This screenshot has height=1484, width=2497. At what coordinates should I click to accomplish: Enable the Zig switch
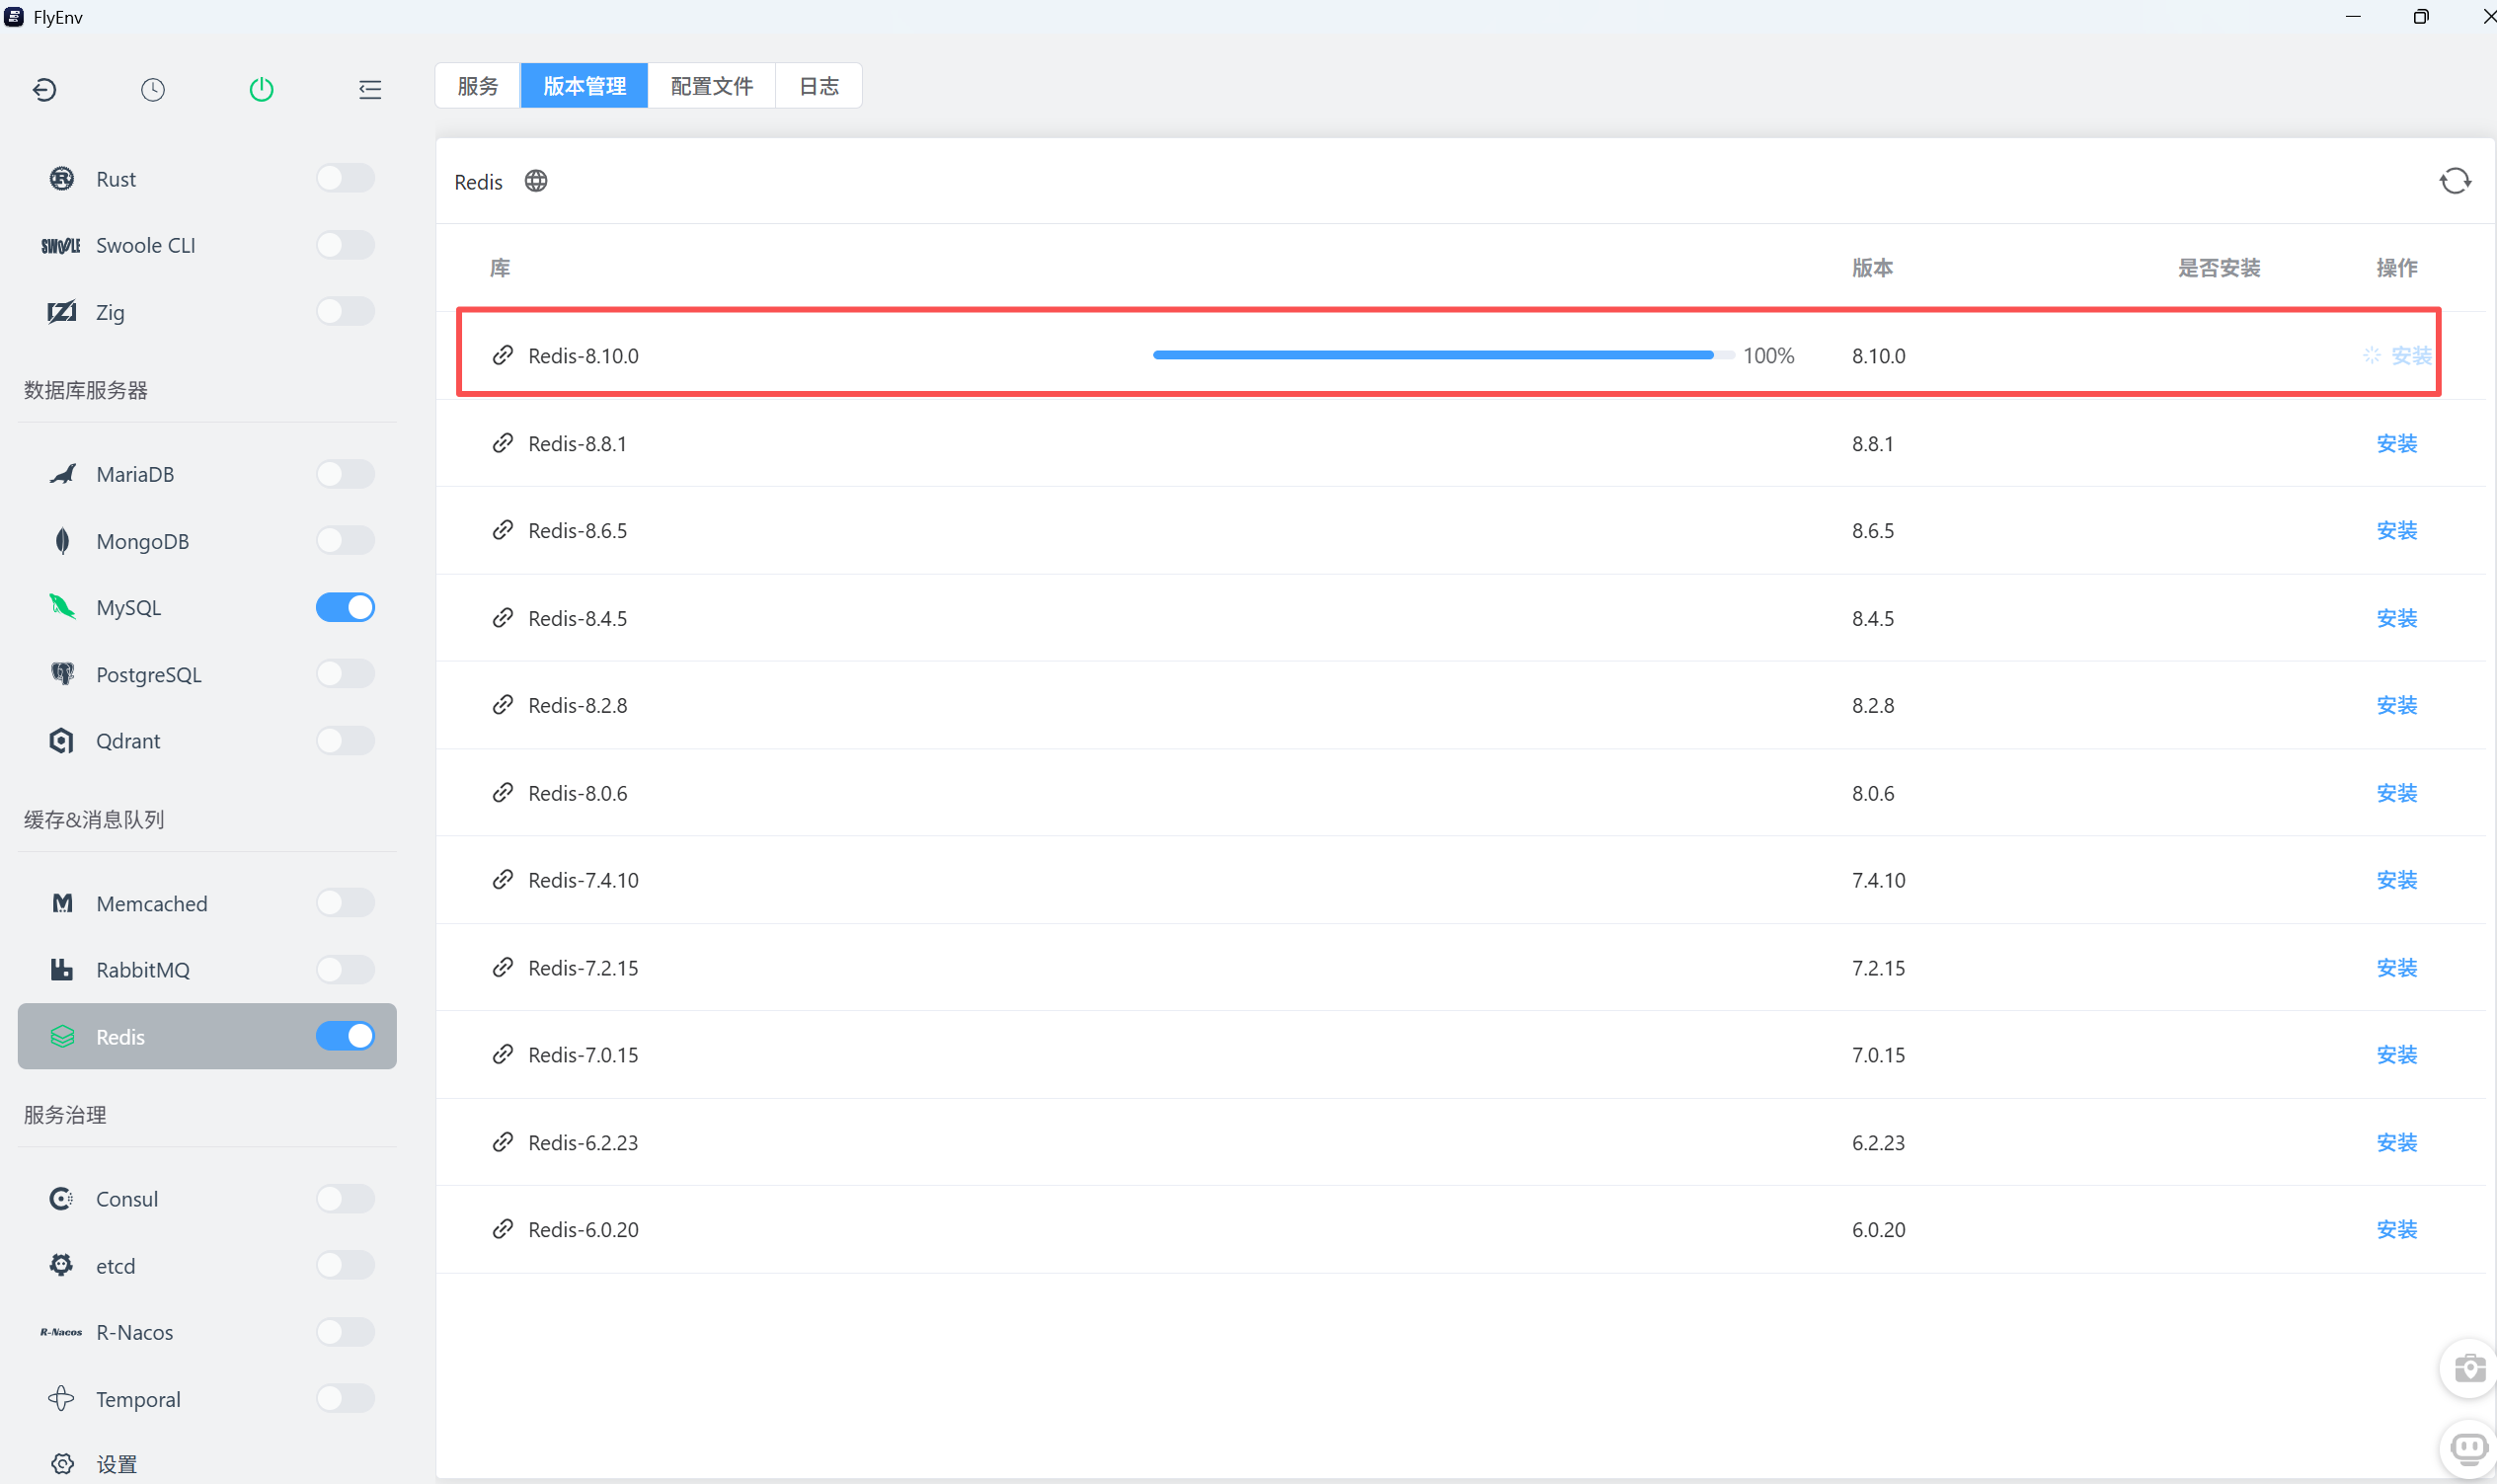point(345,312)
